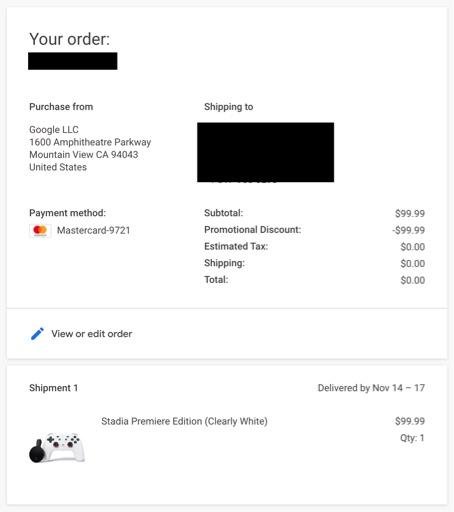The image size is (454, 512).
Task: Select the Mastercard-9721 payment method text
Action: pyautogui.click(x=93, y=230)
